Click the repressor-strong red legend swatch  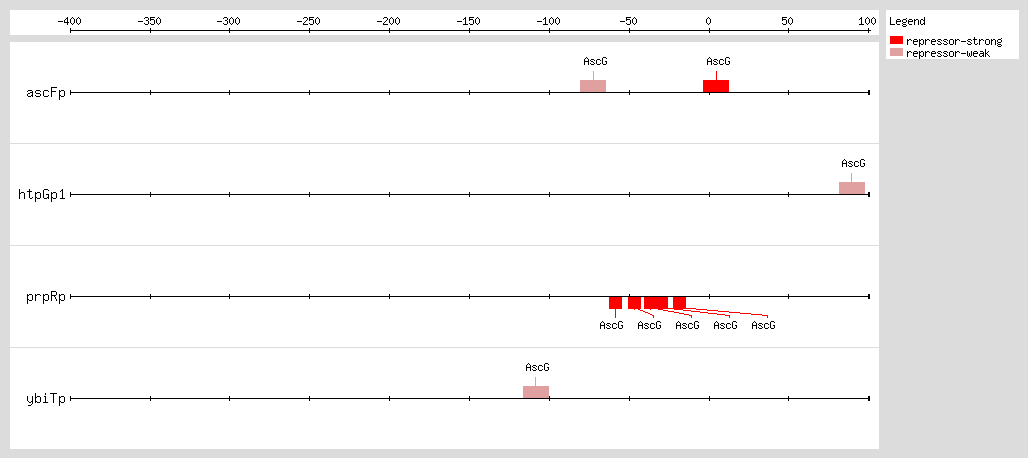pyautogui.click(x=896, y=41)
